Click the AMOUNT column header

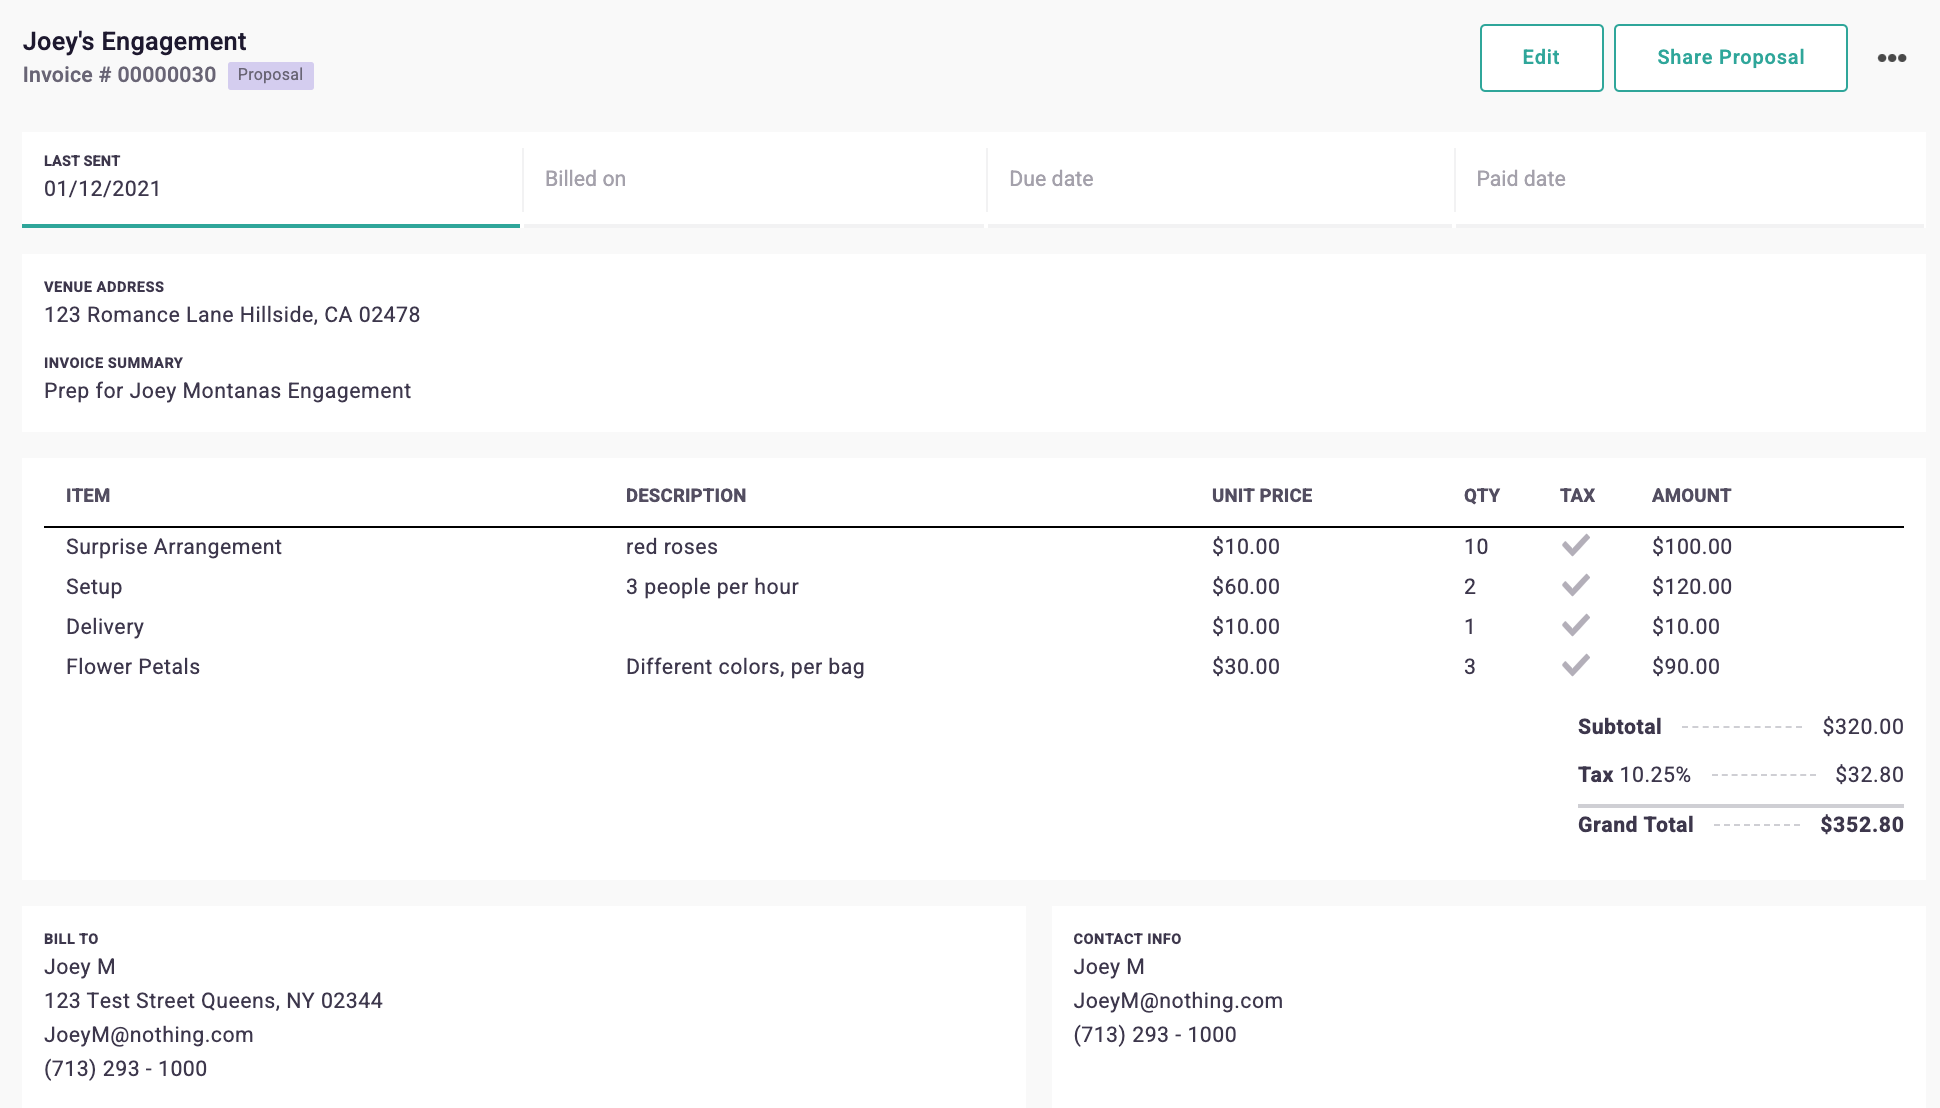pyautogui.click(x=1691, y=496)
